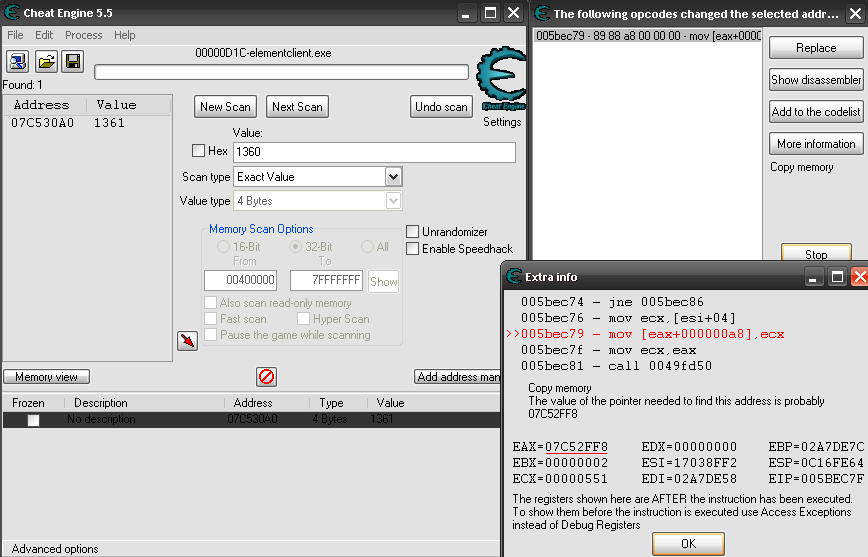Click the open process icon
Image resolution: width=868 pixels, height=557 pixels.
click(18, 62)
